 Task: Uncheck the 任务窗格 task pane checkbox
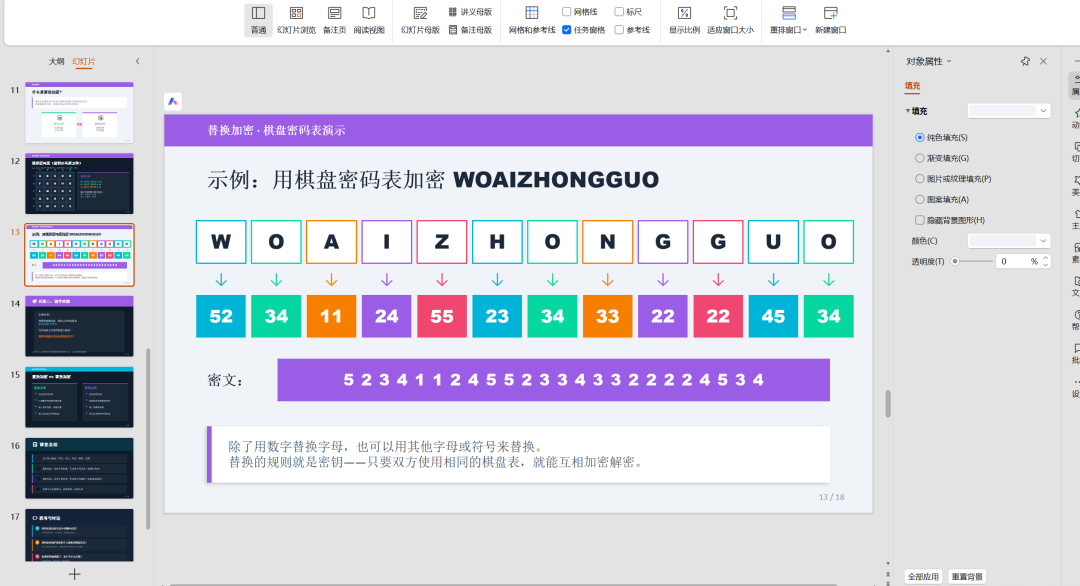pyautogui.click(x=566, y=30)
